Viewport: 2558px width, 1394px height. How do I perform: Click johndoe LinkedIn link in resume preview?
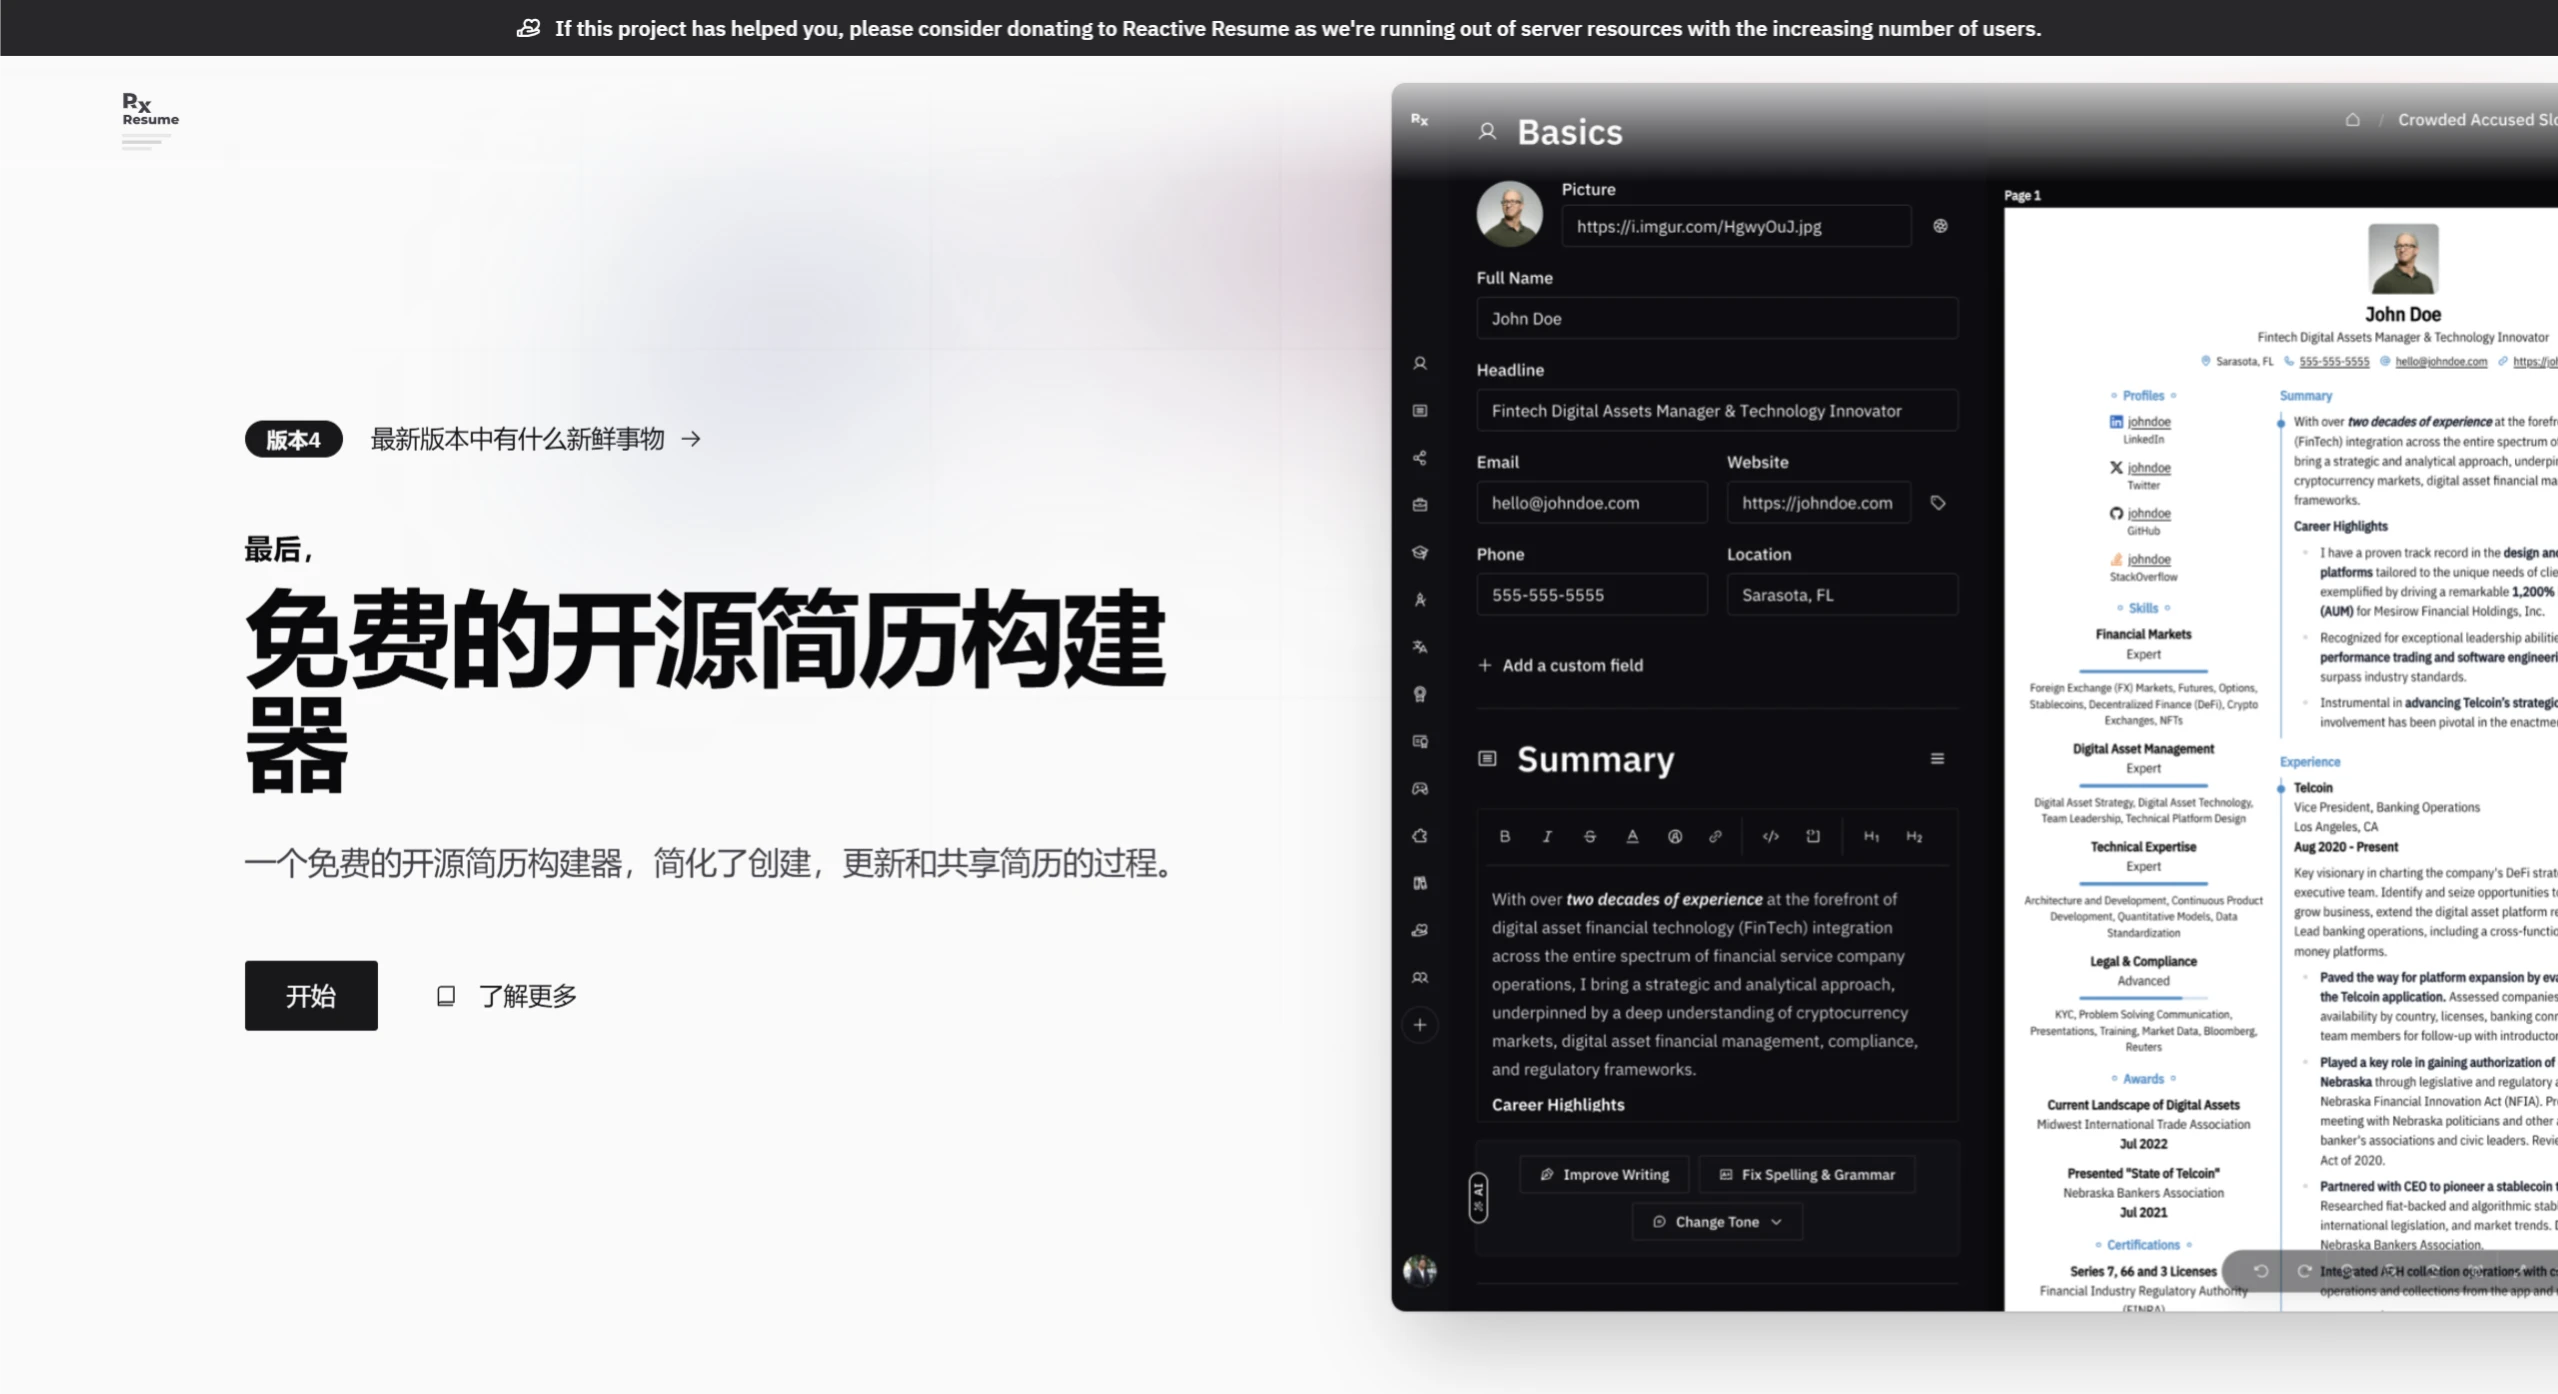(x=2149, y=422)
